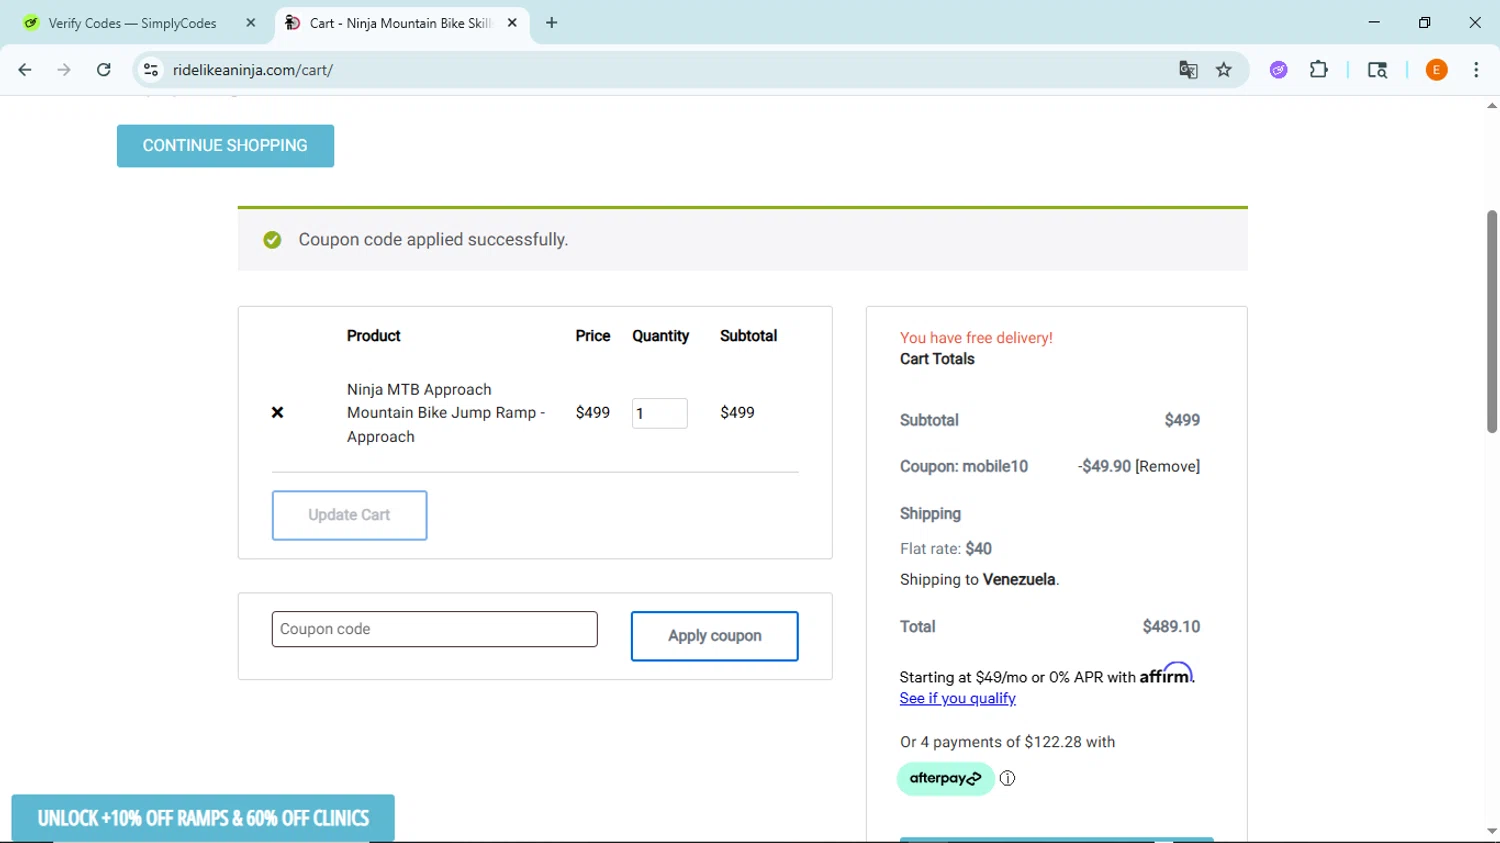Click scrollbar up arrow
This screenshot has width=1500, height=843.
click(1491, 105)
